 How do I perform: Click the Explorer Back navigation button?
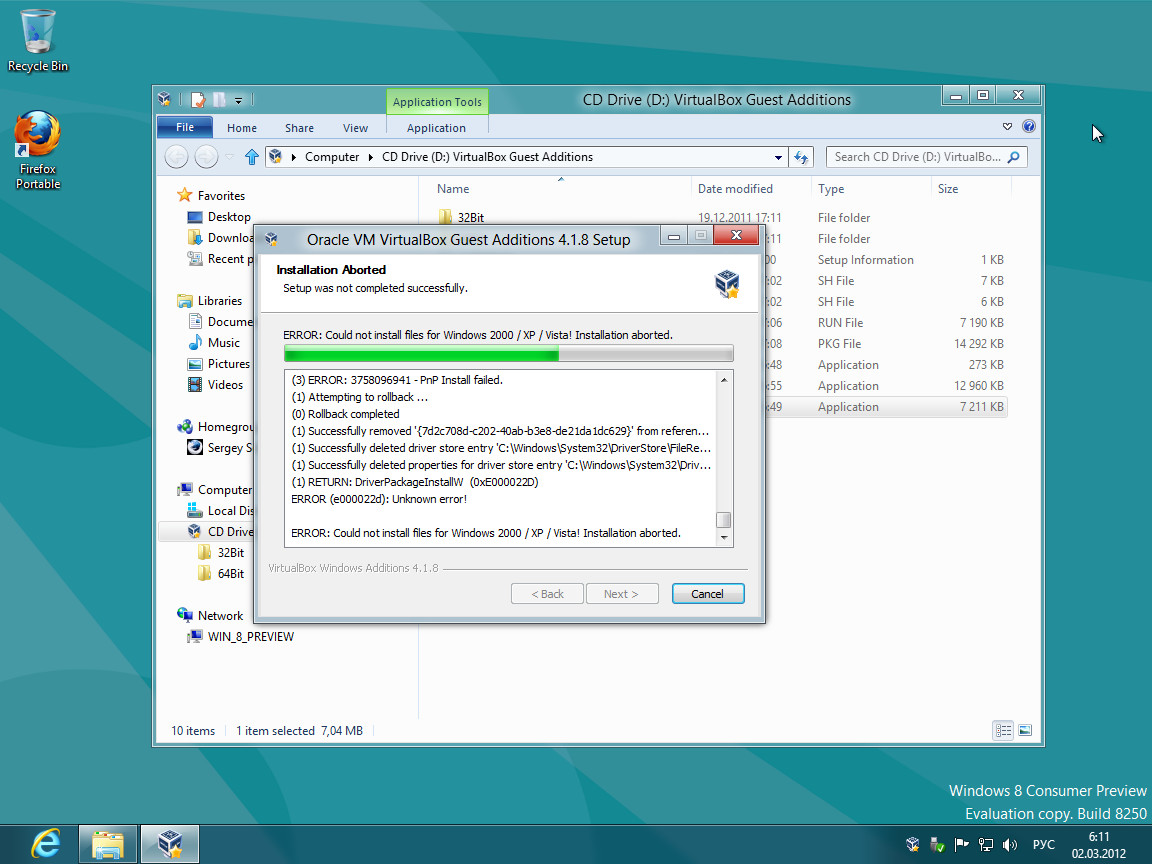[176, 156]
